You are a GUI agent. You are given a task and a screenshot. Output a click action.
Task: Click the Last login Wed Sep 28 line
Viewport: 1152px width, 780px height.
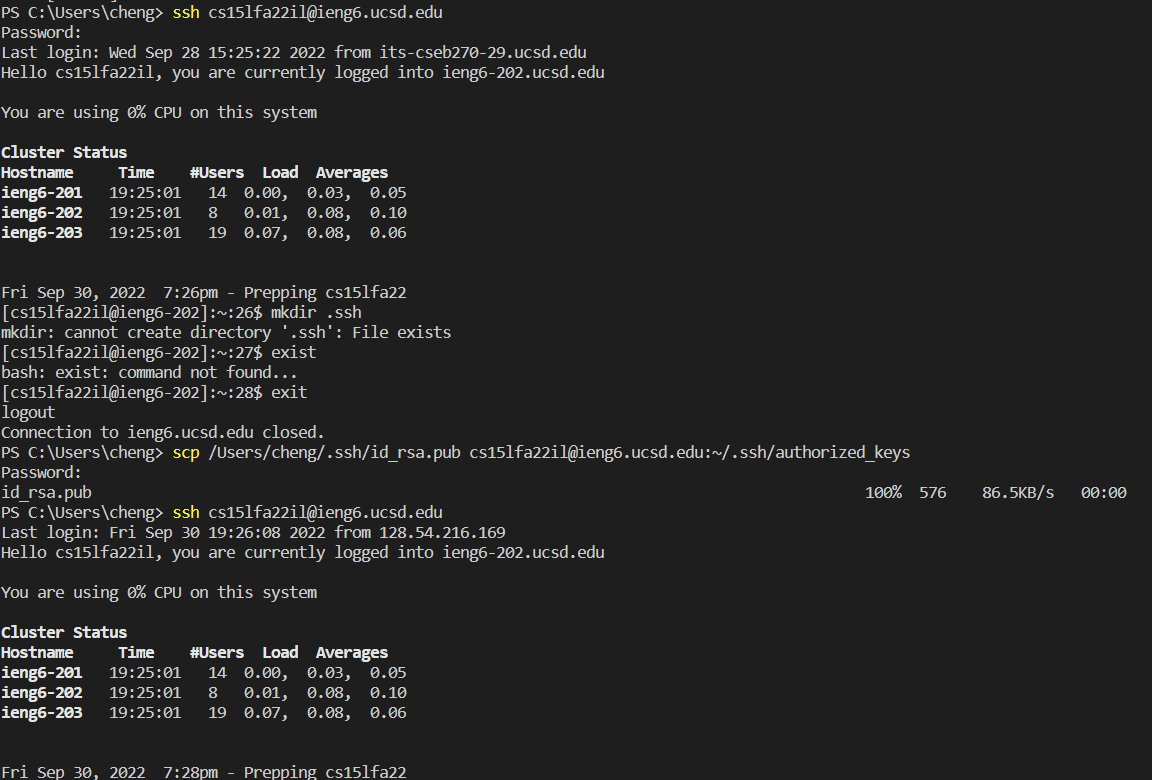pos(294,53)
